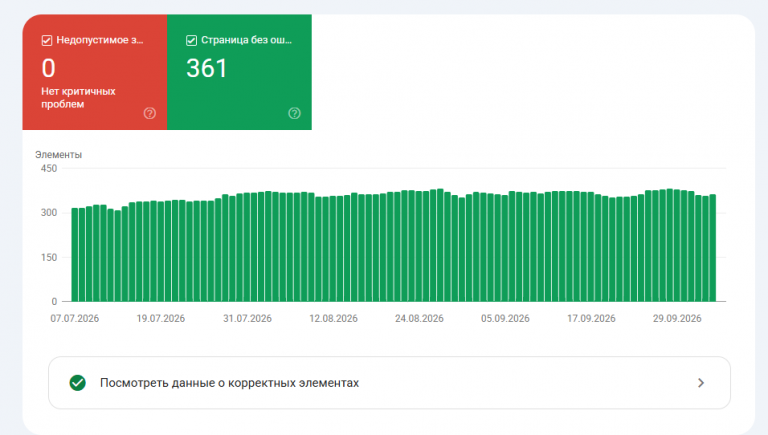Click the last green bar of the chart

point(713,248)
